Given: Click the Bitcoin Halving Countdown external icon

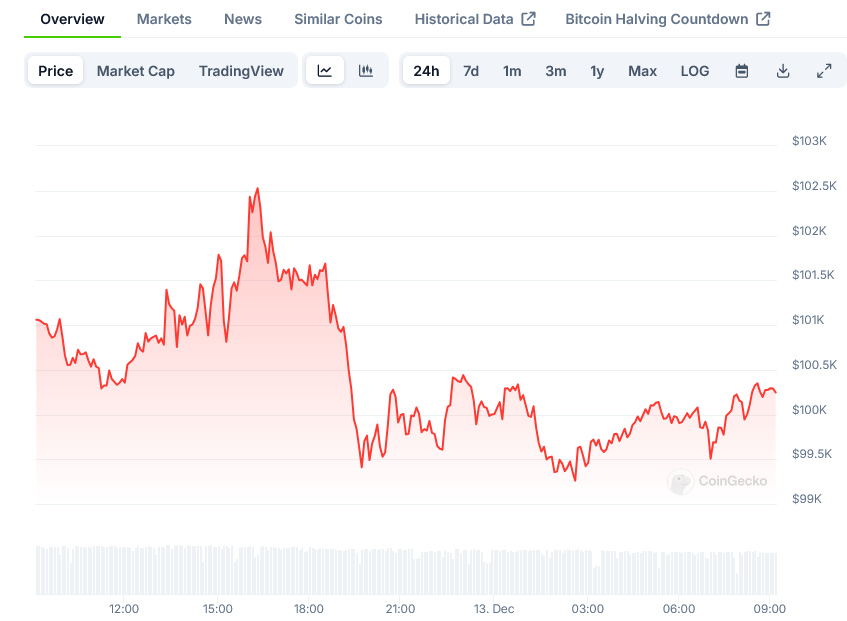Looking at the screenshot, I should (763, 19).
